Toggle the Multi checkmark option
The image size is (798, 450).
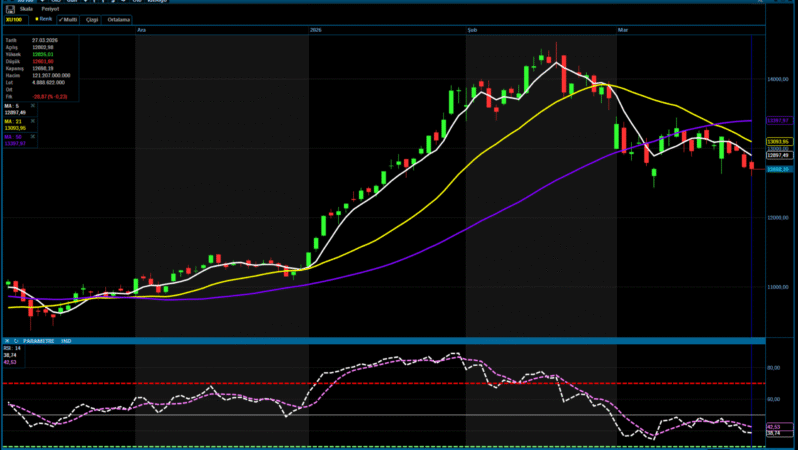68,18
